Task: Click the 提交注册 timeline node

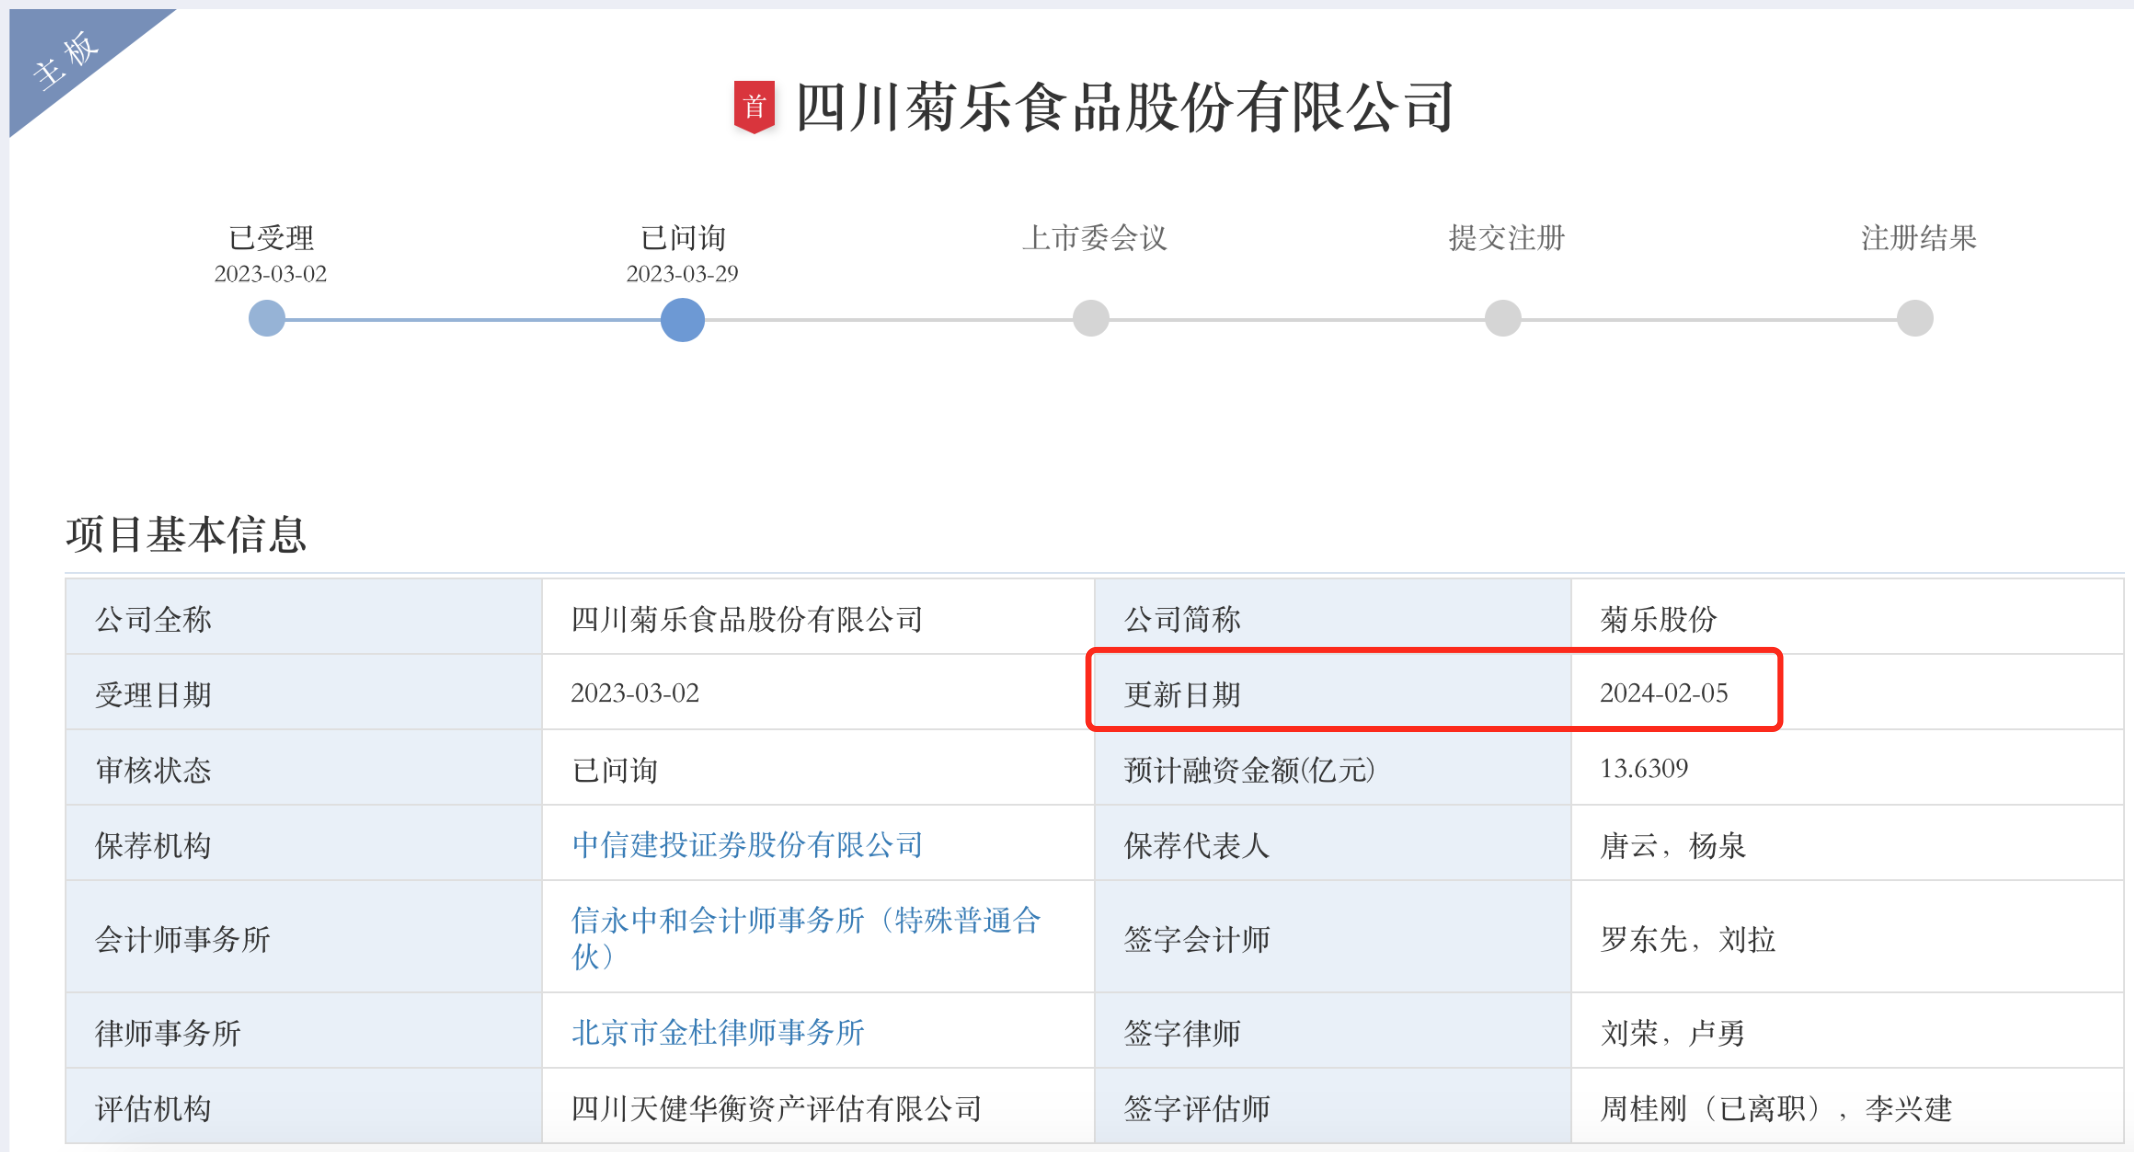Action: point(1503,319)
